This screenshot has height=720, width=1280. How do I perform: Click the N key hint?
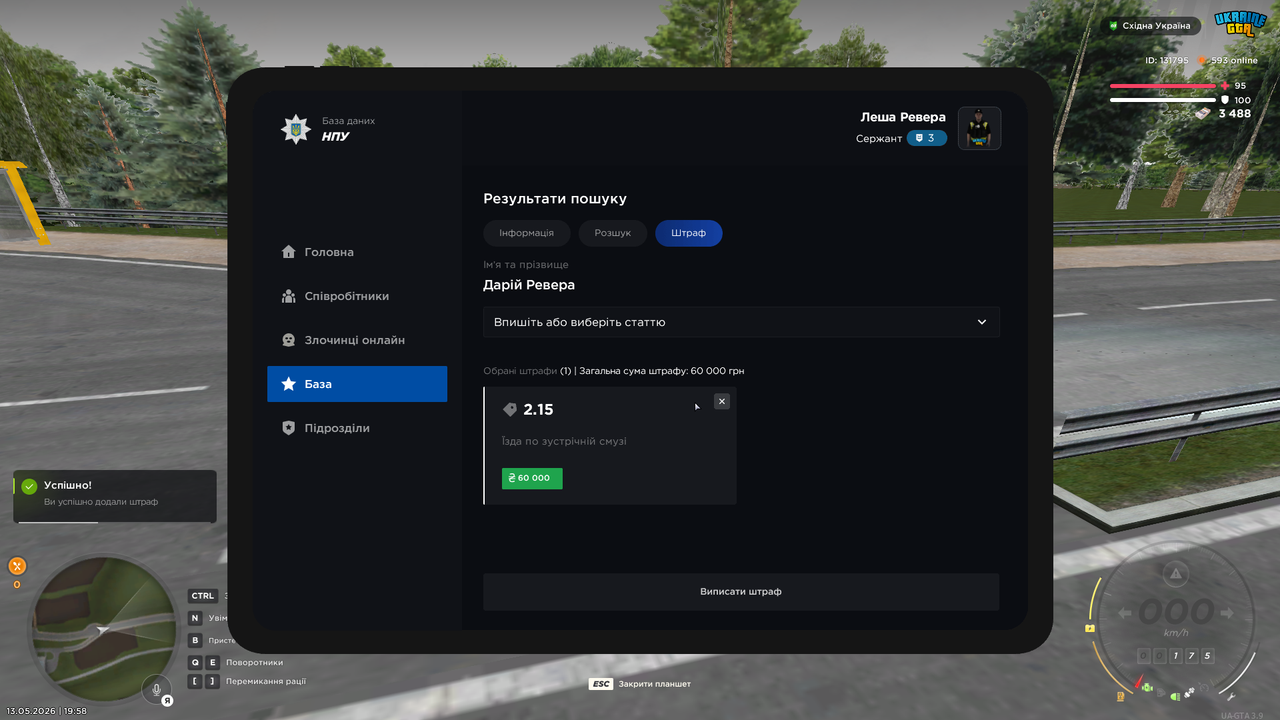click(196, 618)
